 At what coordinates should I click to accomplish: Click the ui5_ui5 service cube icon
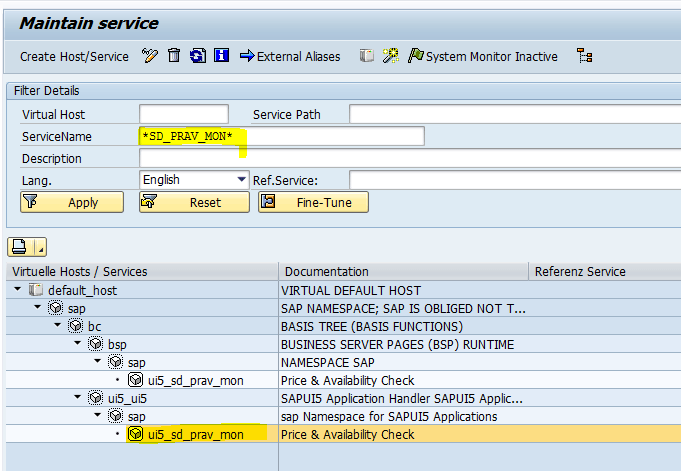[x=96, y=398]
